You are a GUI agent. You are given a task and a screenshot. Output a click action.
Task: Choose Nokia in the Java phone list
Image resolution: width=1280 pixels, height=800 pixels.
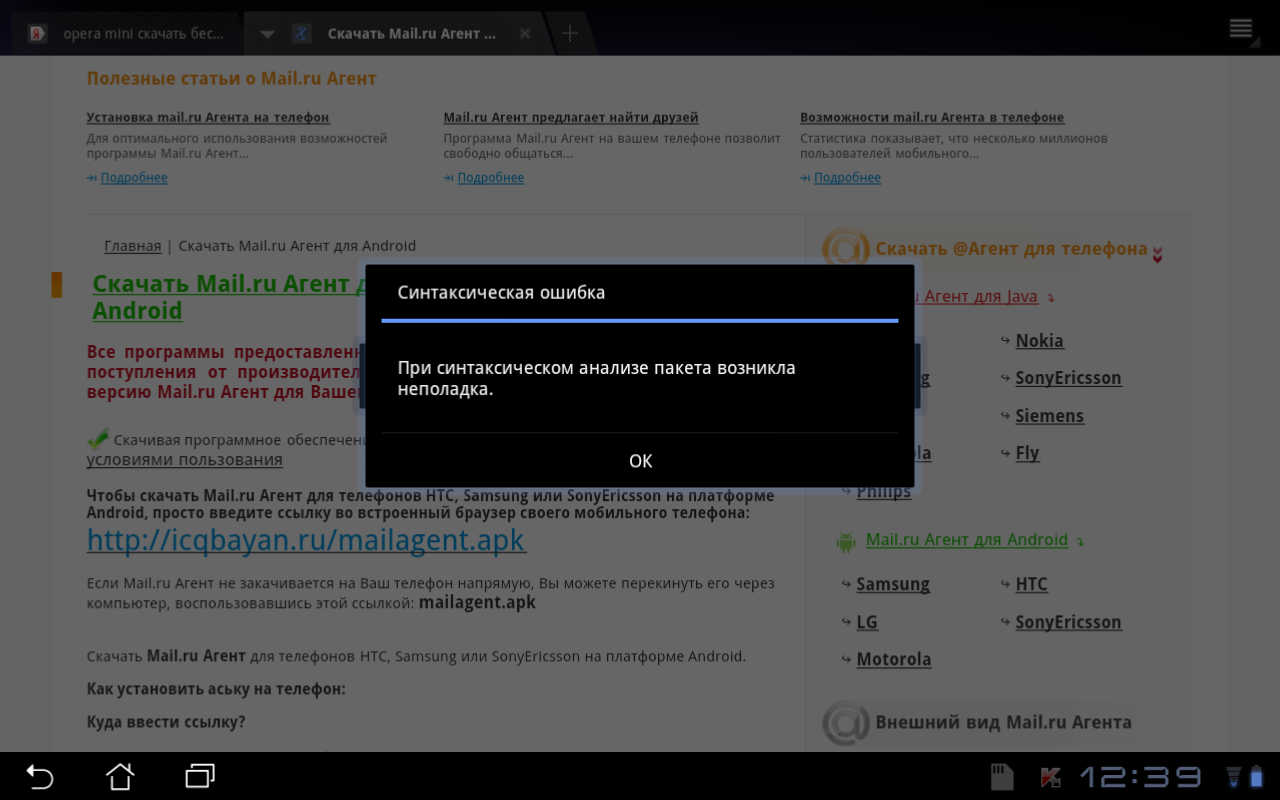1040,341
